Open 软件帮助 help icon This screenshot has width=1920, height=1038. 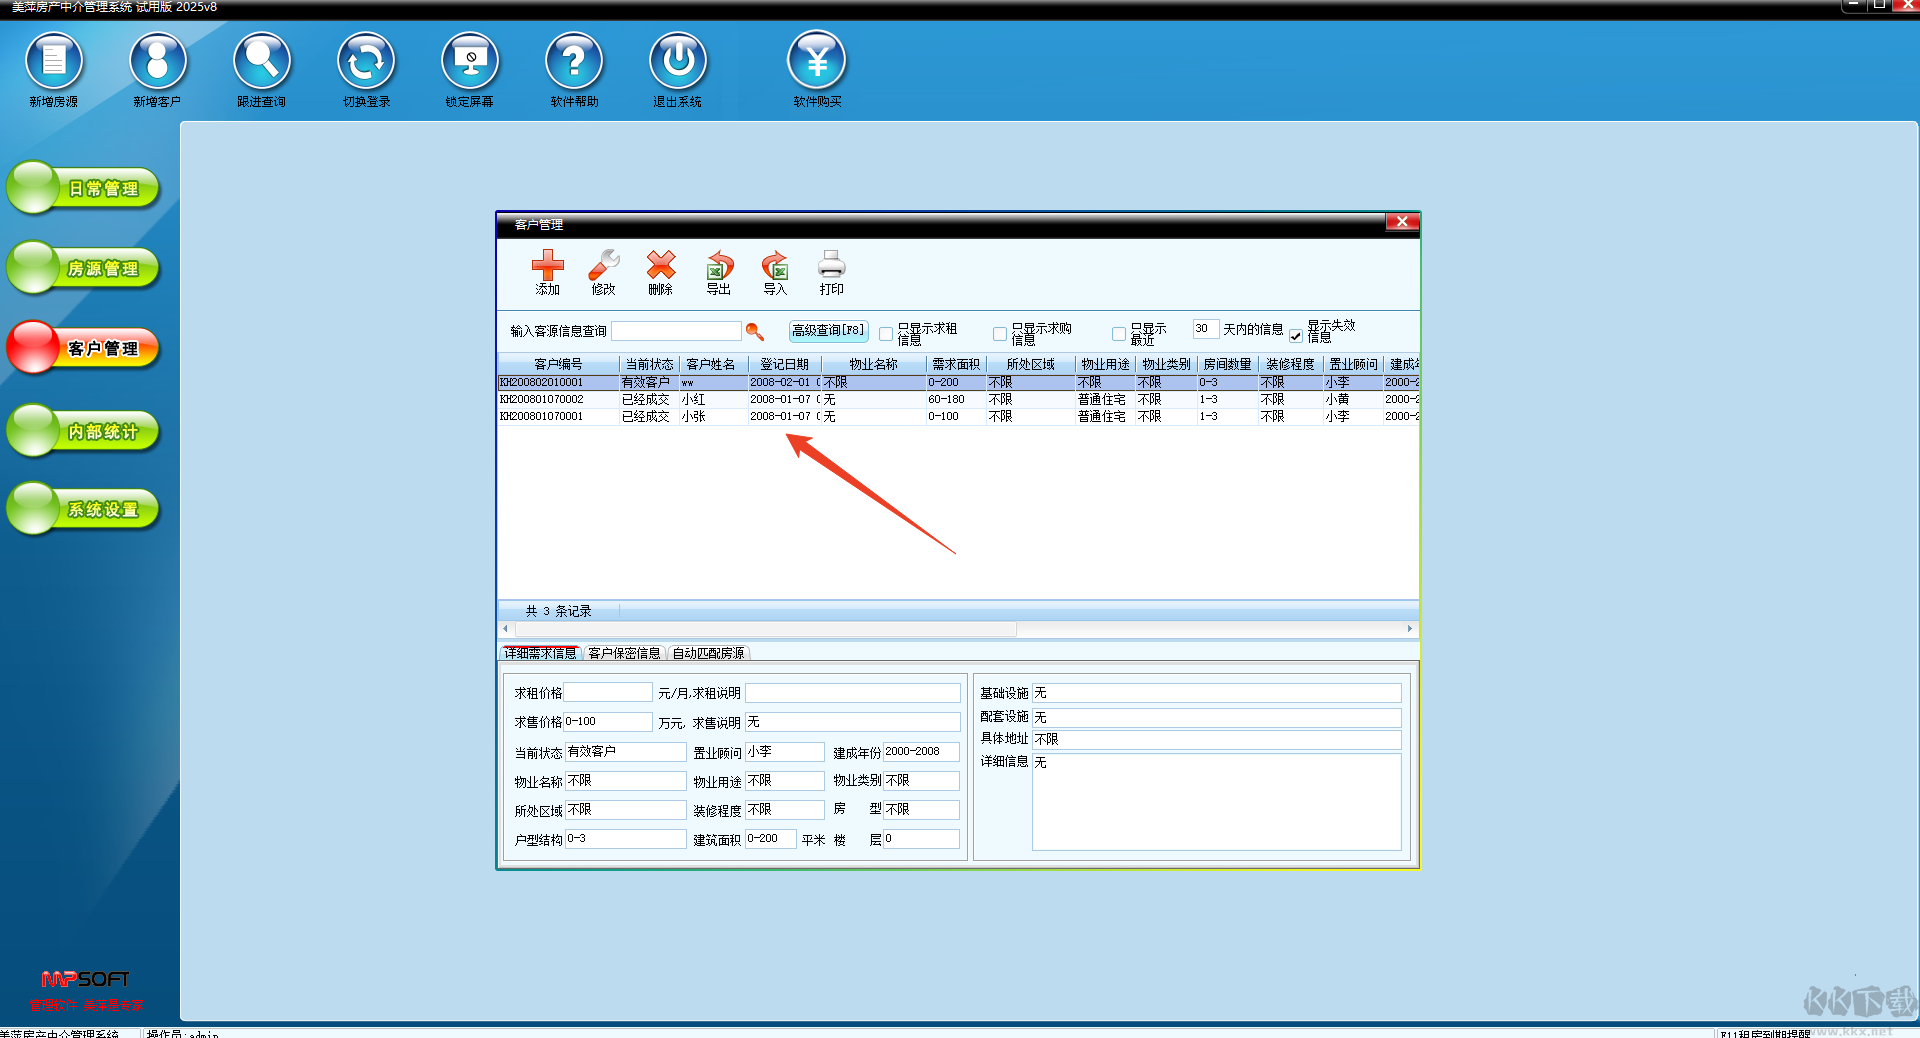click(x=574, y=62)
